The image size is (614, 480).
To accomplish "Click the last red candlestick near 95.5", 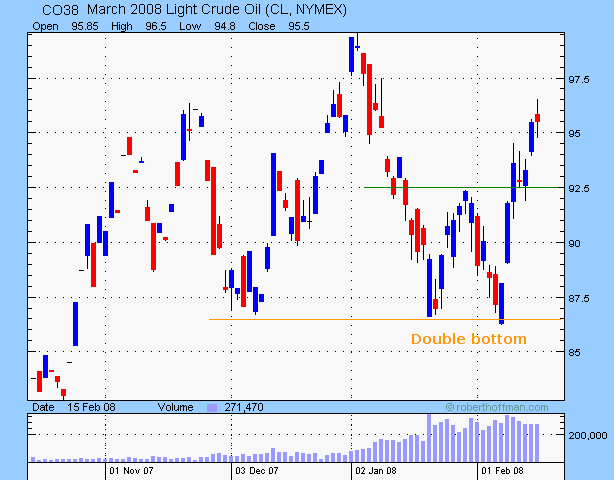I will click(x=538, y=118).
